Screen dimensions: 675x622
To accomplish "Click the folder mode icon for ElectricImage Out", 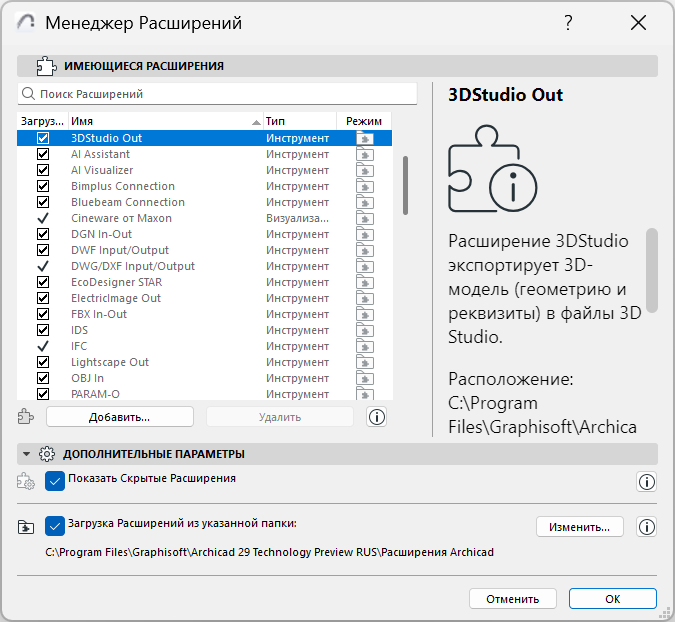I will (365, 298).
